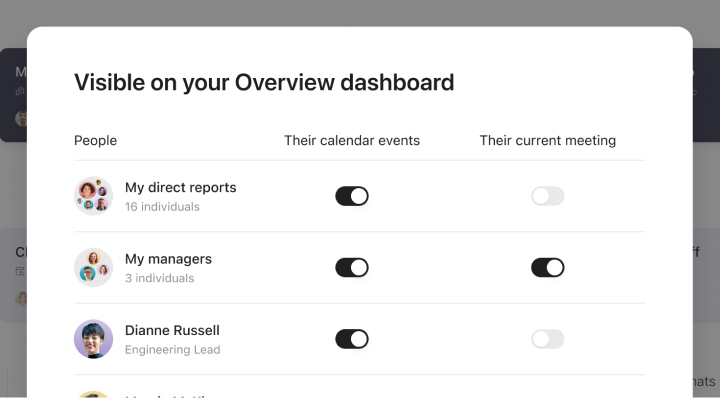Select the My direct reports label
Image resolution: width=720 pixels, height=398 pixels.
point(180,188)
